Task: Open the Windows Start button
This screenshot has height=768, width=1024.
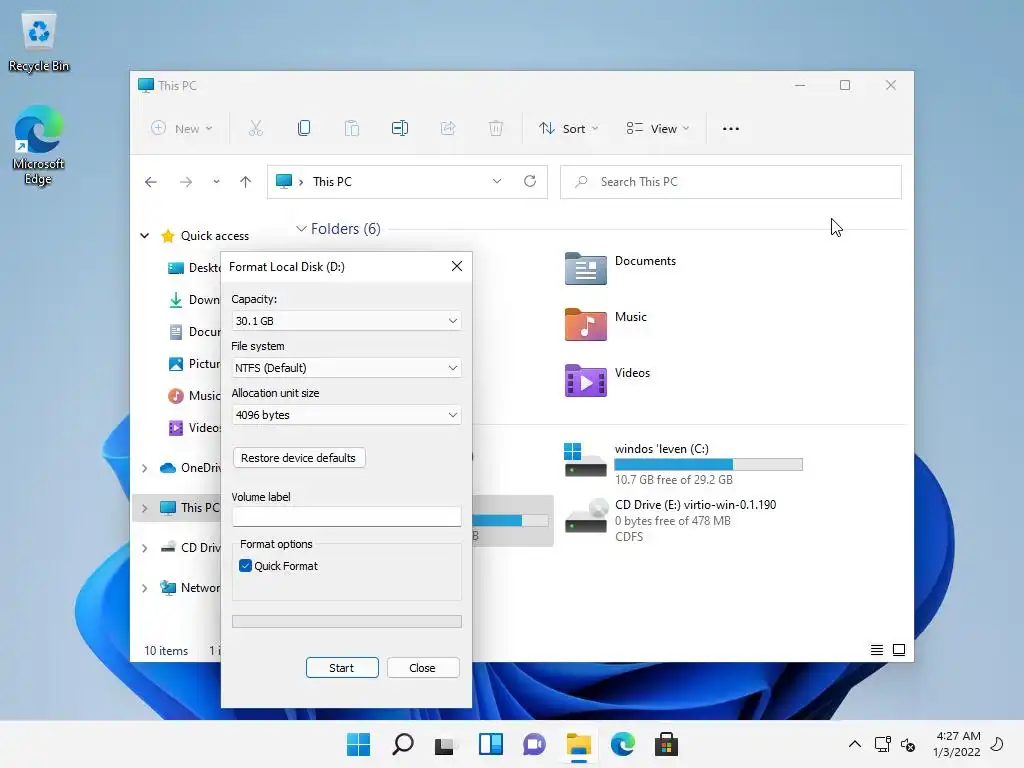Action: point(359,744)
